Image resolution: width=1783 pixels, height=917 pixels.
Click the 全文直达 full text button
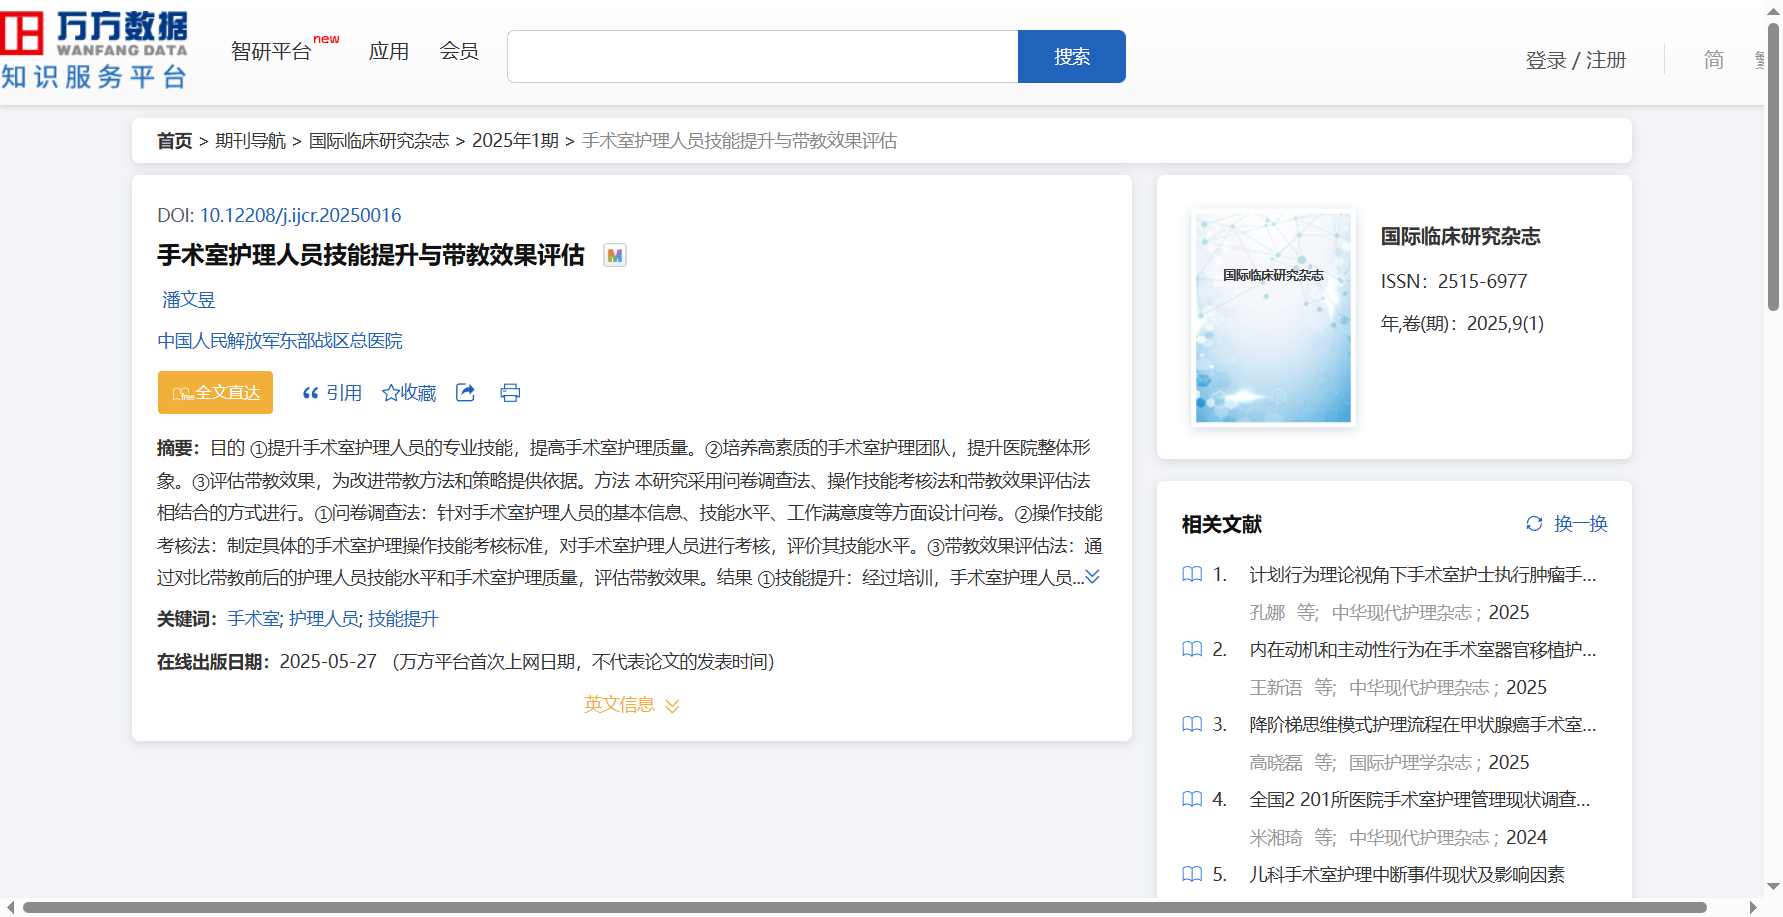[x=215, y=393]
